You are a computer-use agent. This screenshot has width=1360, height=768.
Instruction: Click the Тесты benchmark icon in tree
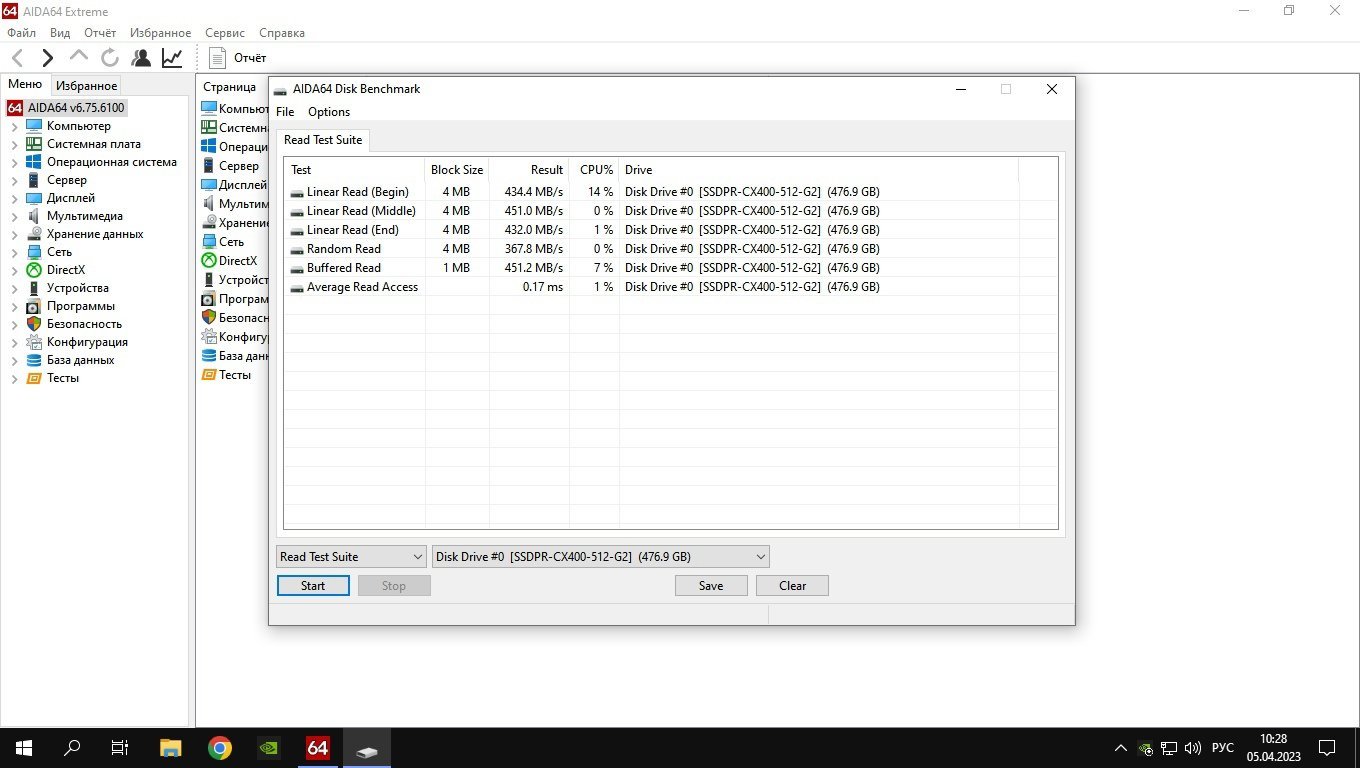[x=34, y=378]
